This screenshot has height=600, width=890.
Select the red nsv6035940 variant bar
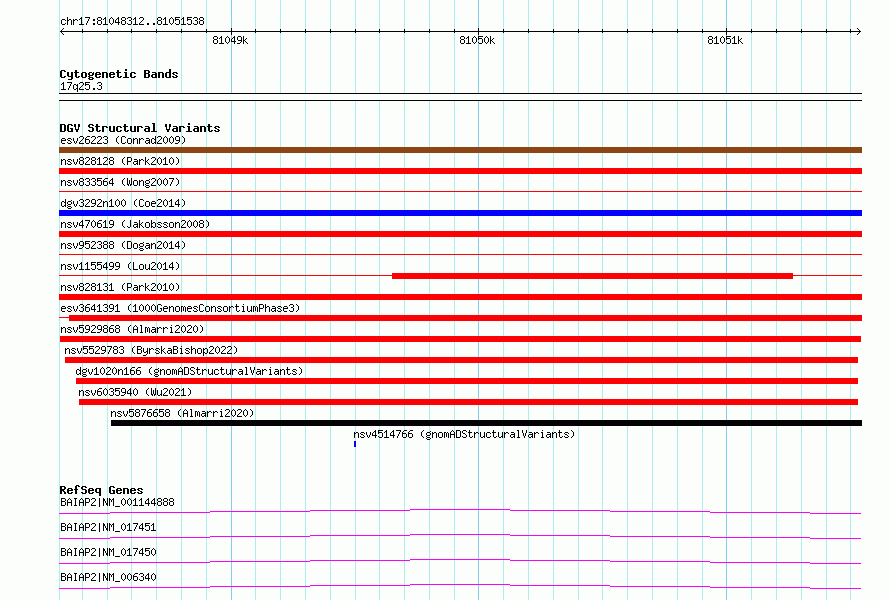pyautogui.click(x=468, y=402)
